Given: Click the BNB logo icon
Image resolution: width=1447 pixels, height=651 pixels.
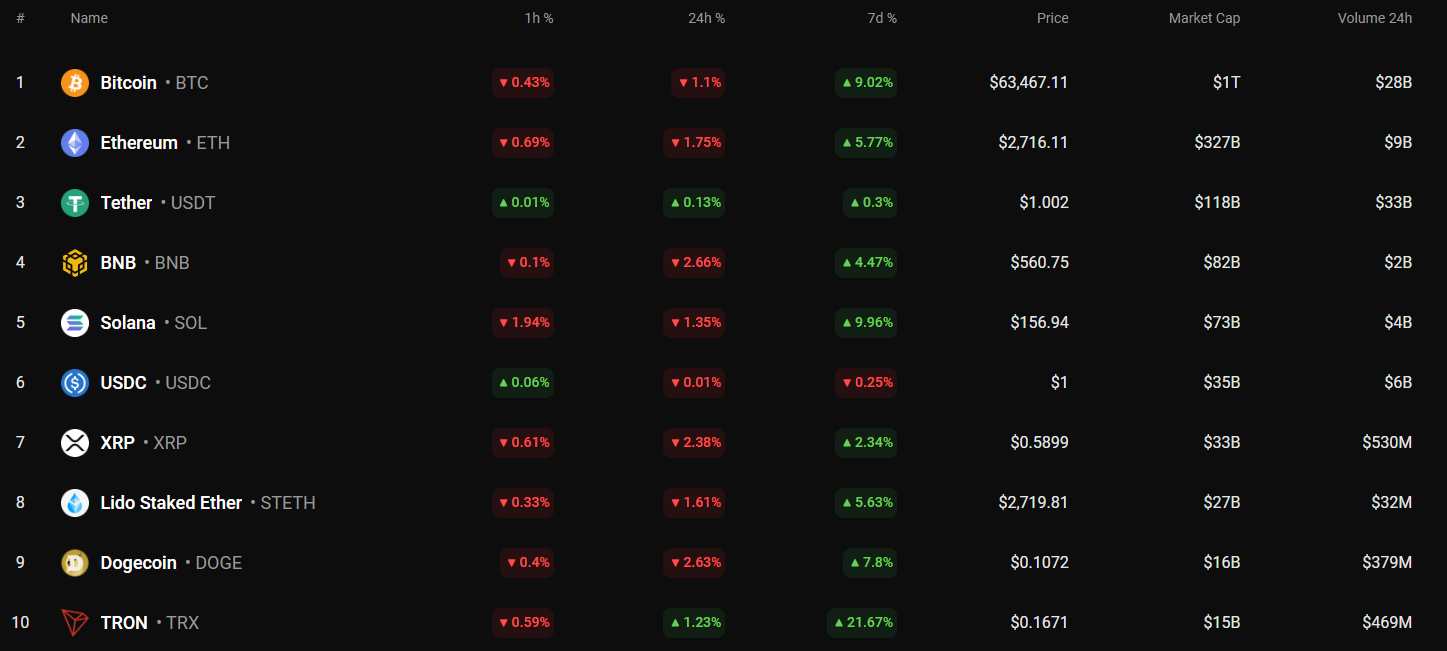Looking at the screenshot, I should point(75,263).
